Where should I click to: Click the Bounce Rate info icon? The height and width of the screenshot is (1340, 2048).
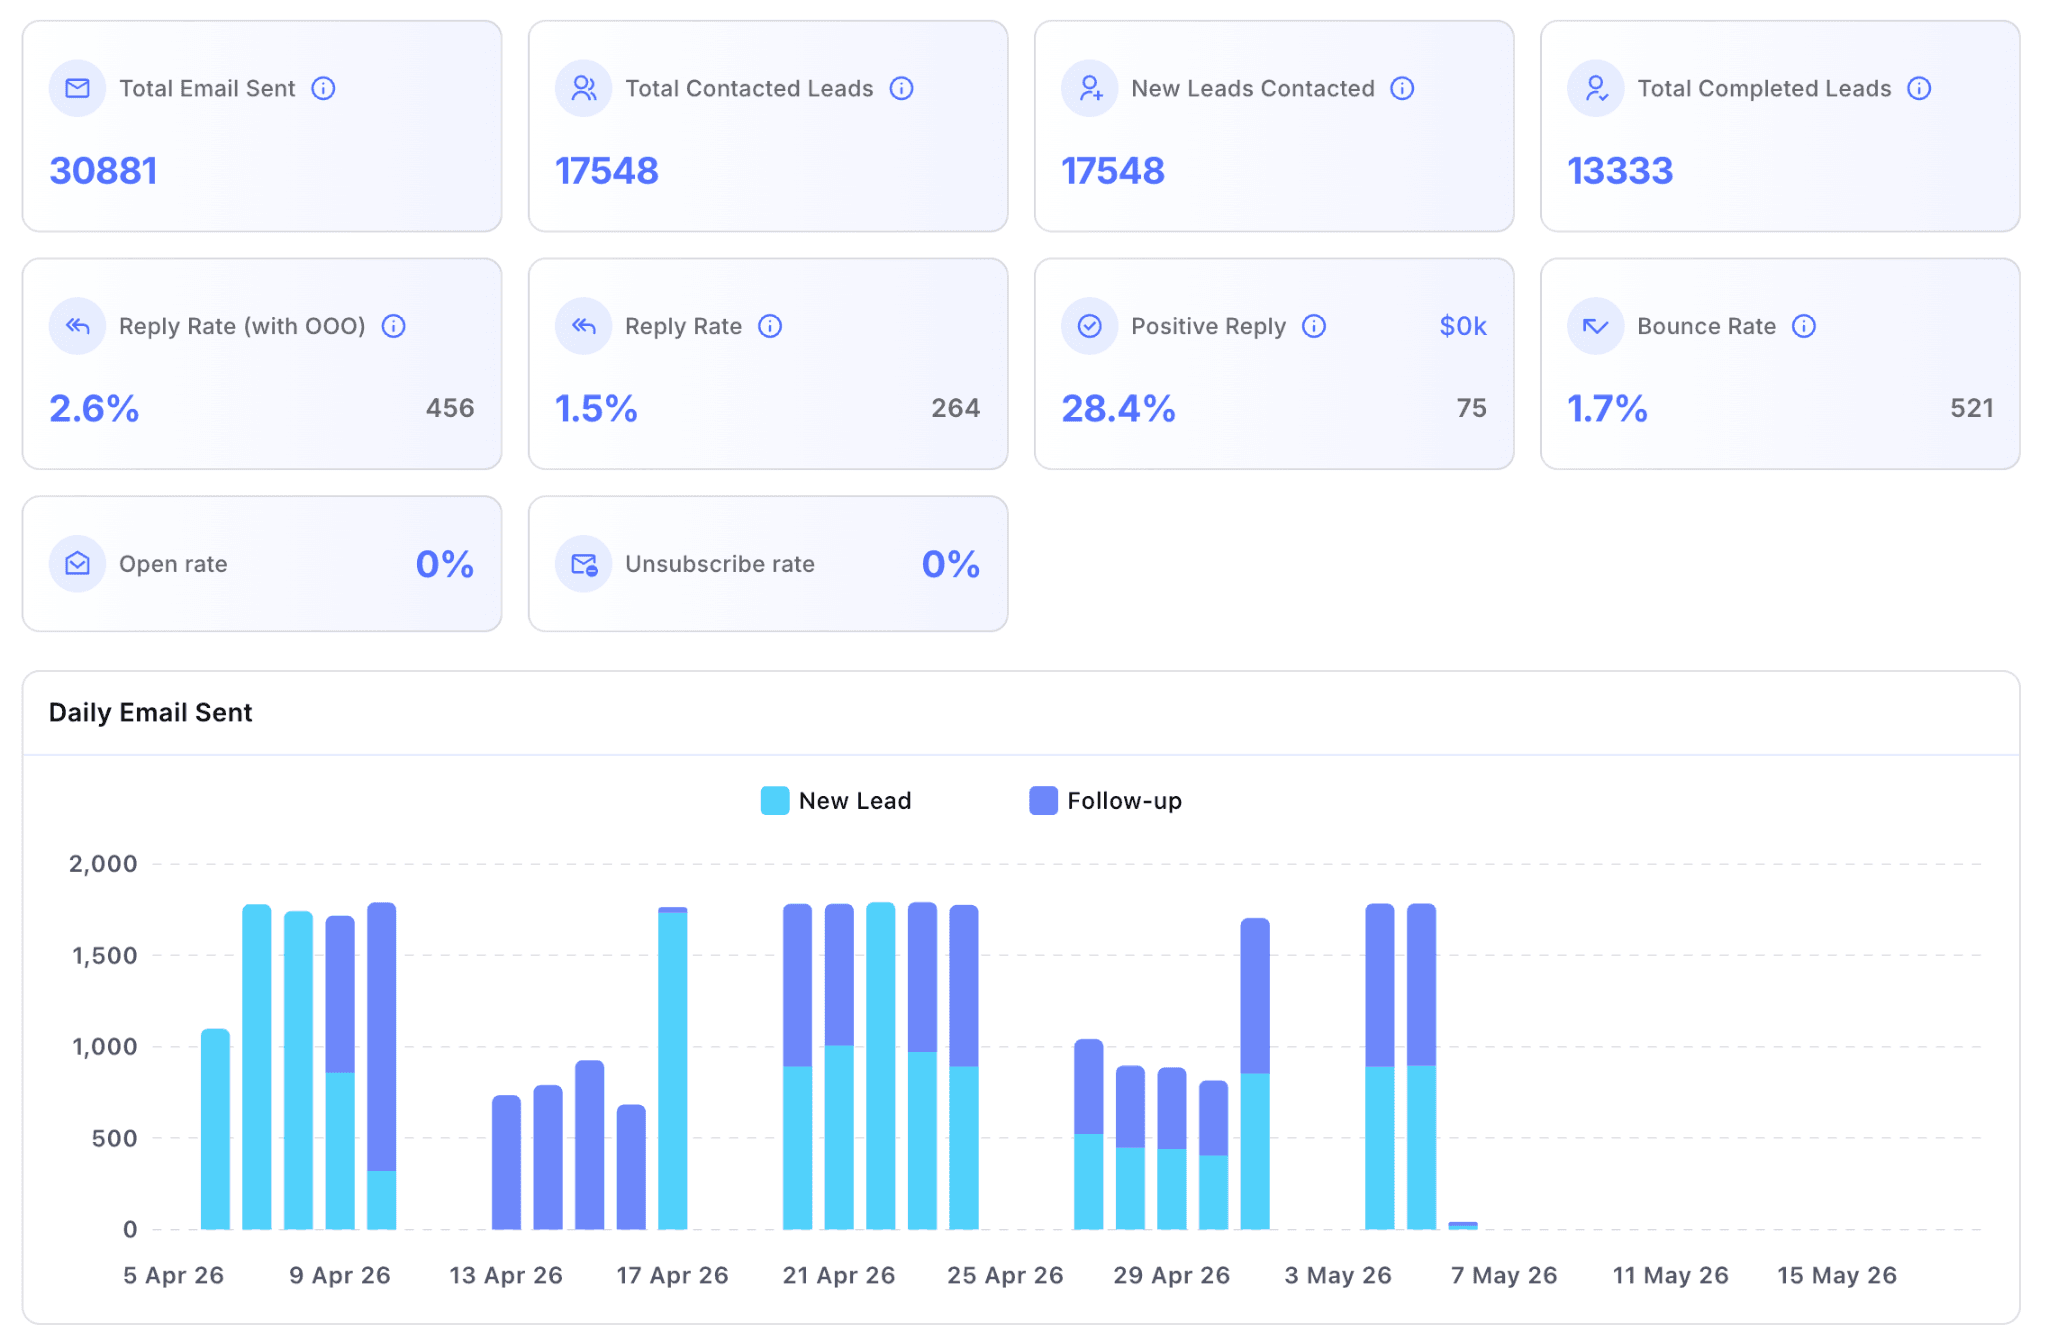1803,326
